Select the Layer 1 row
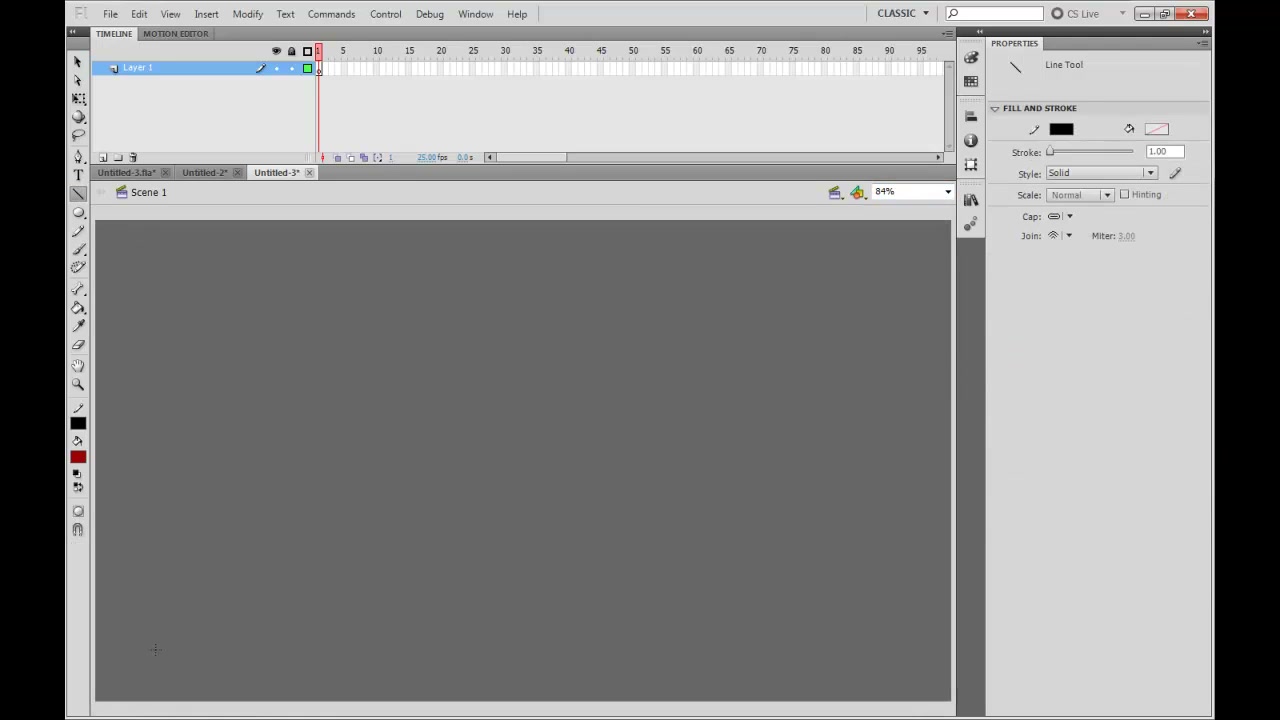 [x=204, y=68]
